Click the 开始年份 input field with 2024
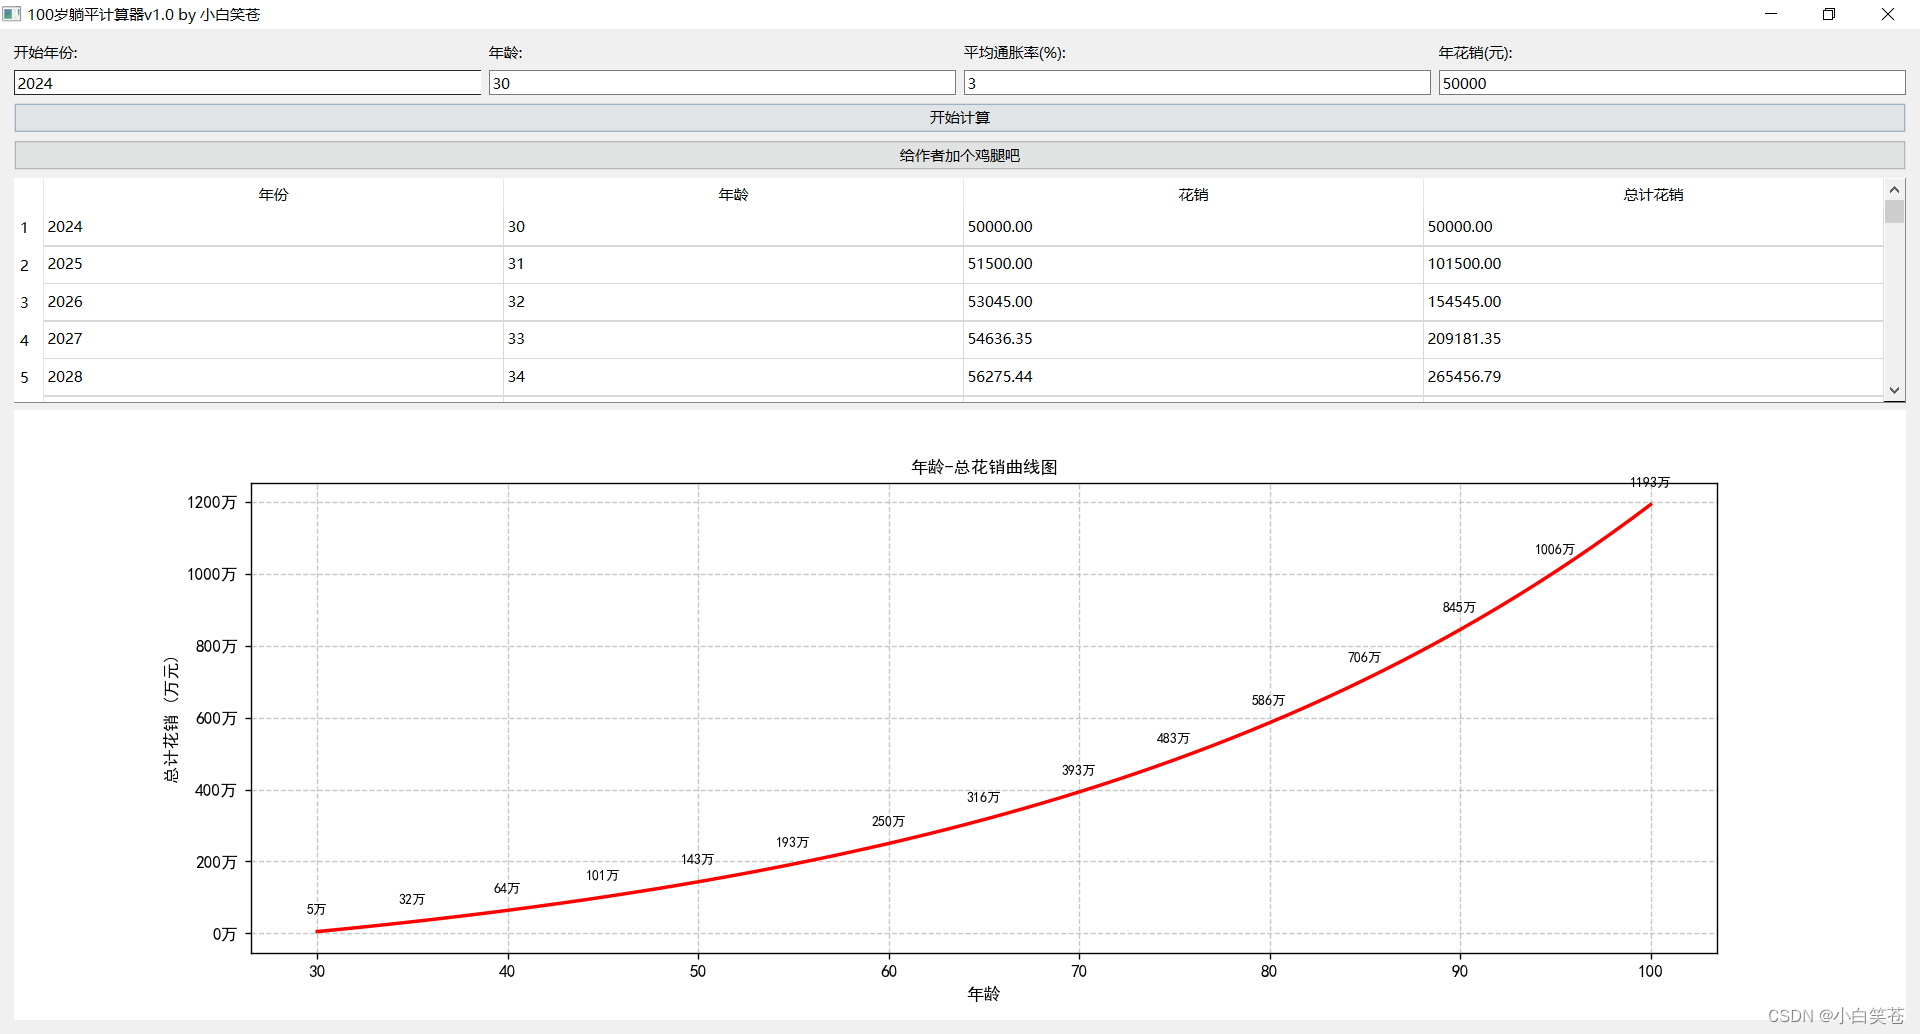Image resolution: width=1920 pixels, height=1034 pixels. (x=247, y=83)
